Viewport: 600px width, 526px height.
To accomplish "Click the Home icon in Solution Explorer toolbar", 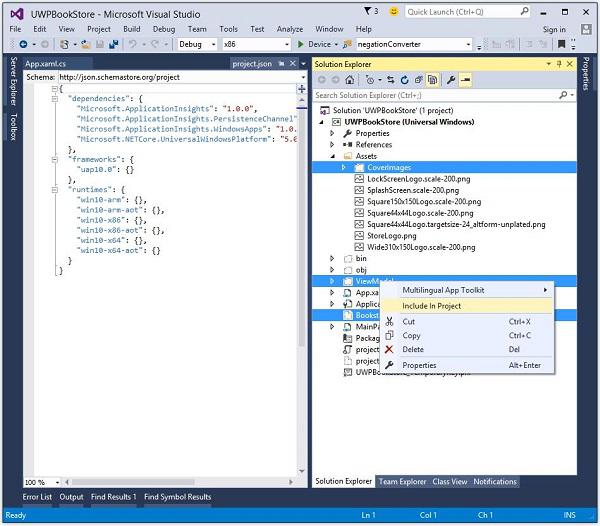I will 352,79.
